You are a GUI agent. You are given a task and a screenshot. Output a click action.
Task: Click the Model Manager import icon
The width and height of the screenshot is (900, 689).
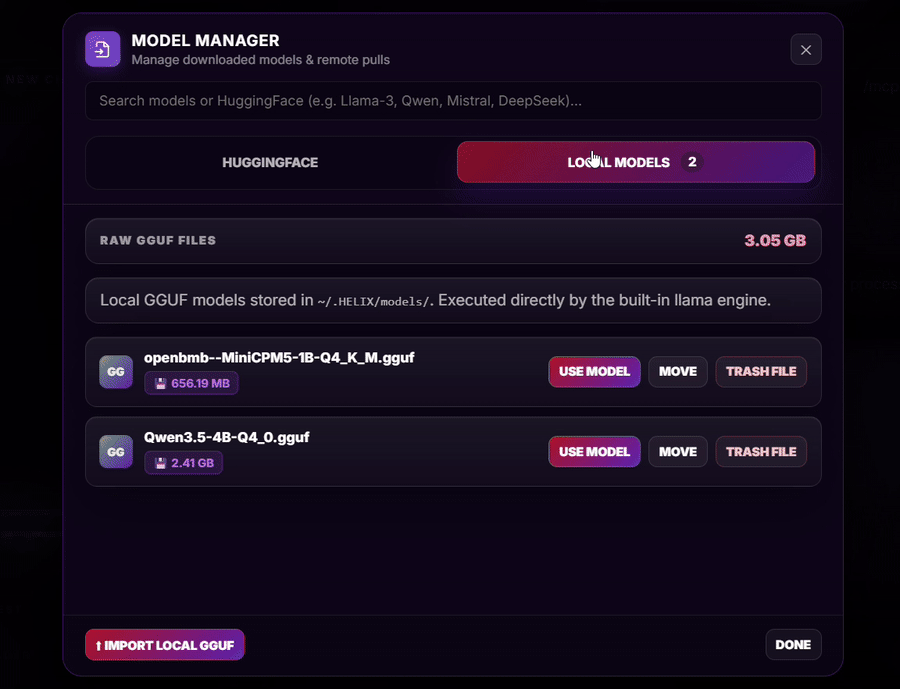[103, 49]
